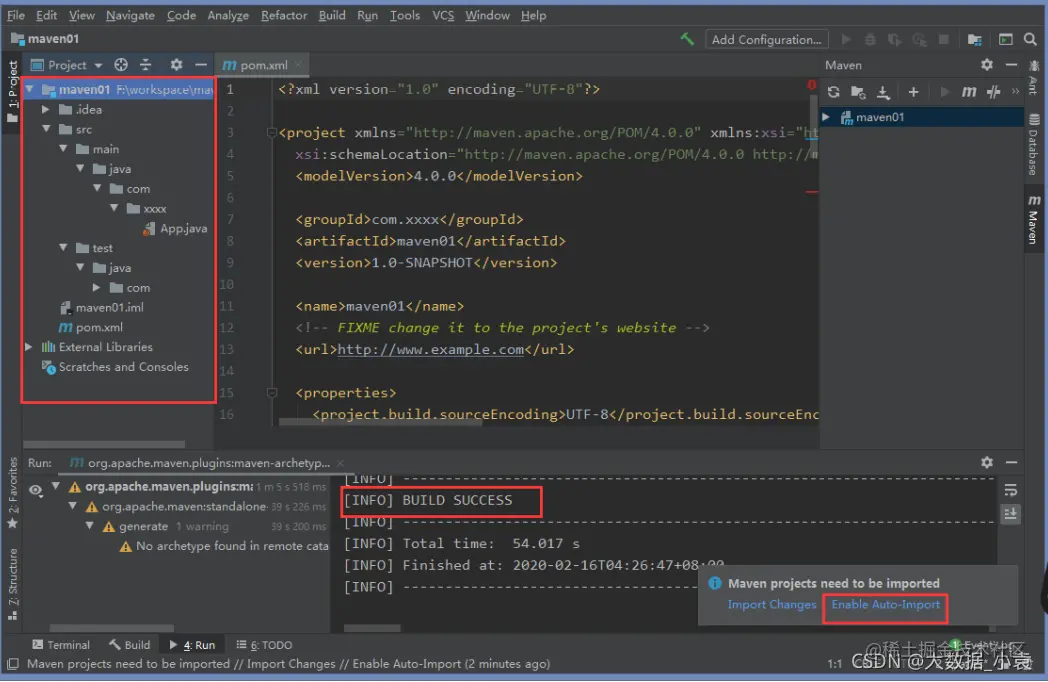Open the File menu
Screen dimensions: 1048x682
15,15
